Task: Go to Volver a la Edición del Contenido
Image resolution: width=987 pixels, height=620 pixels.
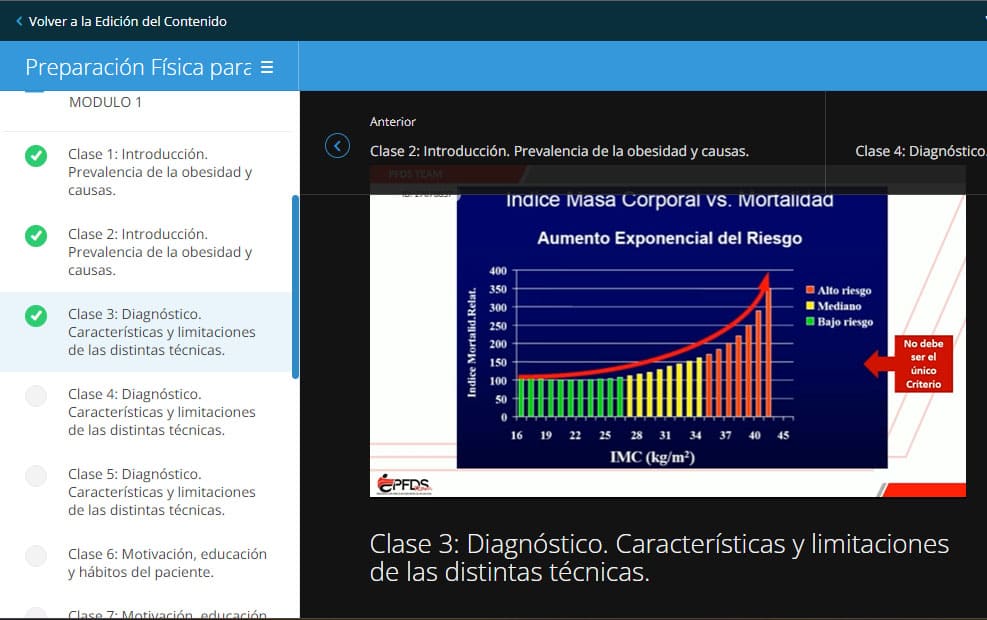Action: click(127, 21)
